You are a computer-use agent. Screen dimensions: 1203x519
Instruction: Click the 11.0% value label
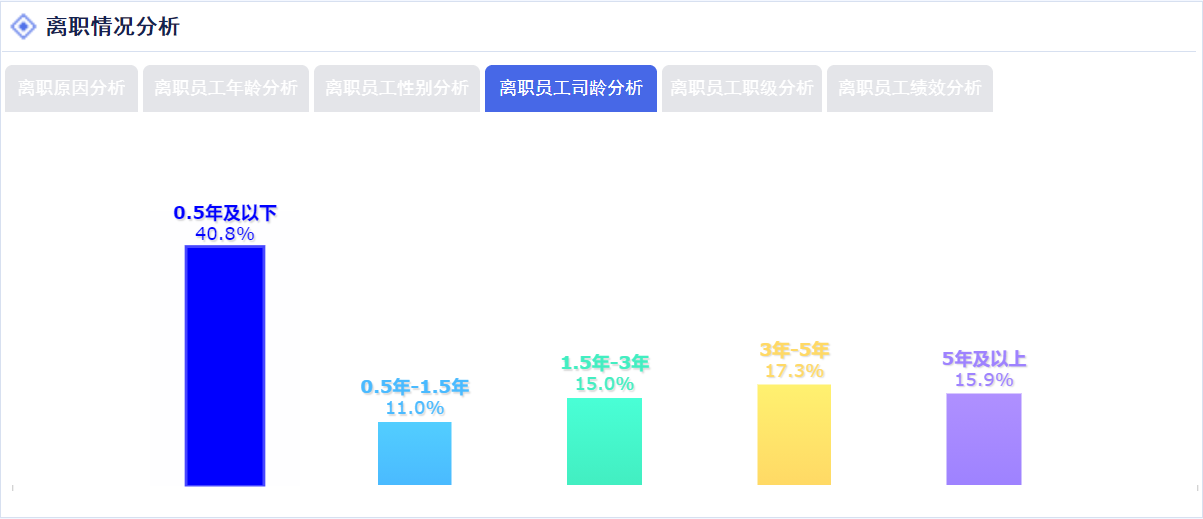pyautogui.click(x=415, y=408)
